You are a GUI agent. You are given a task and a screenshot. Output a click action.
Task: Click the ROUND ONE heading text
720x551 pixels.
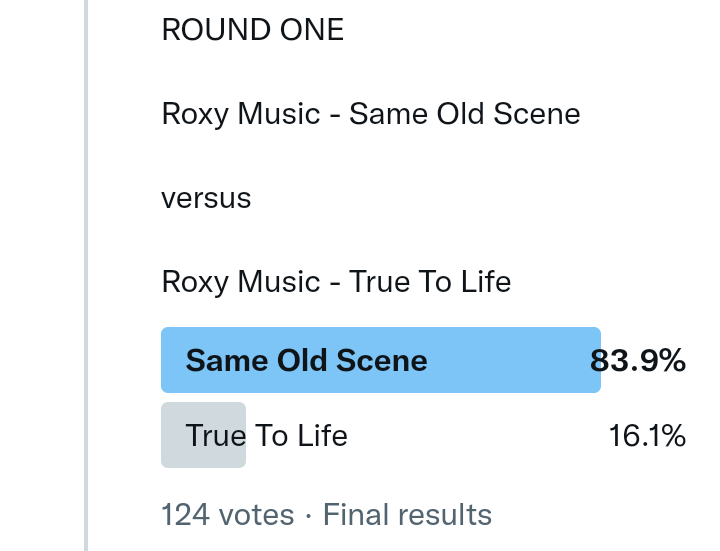[252, 30]
